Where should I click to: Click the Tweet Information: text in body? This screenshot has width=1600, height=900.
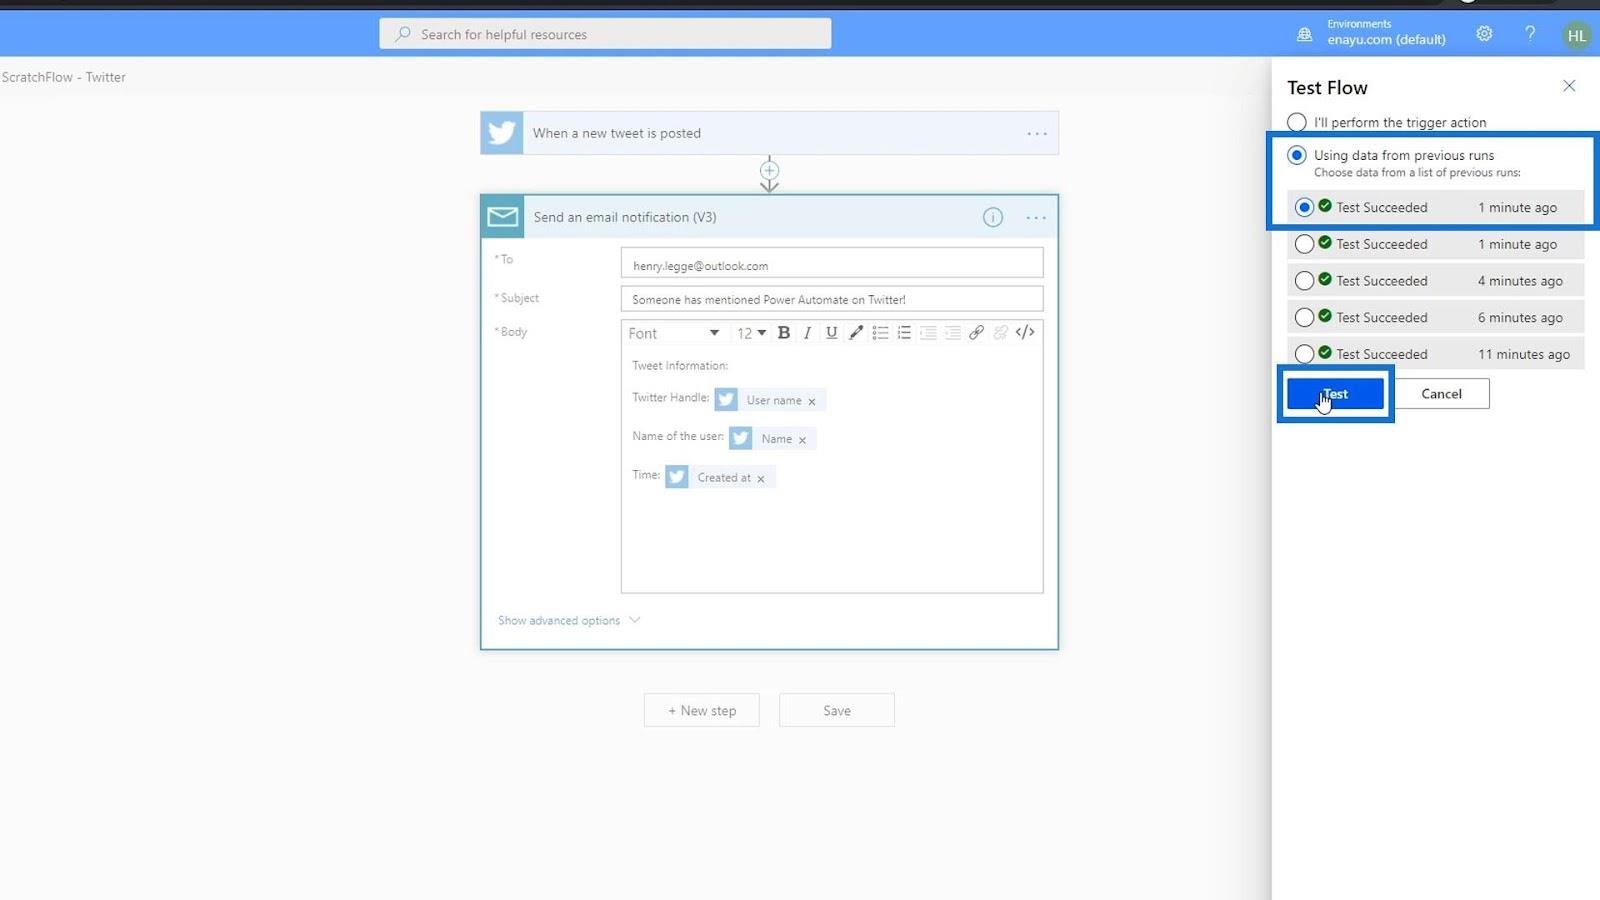(680, 366)
